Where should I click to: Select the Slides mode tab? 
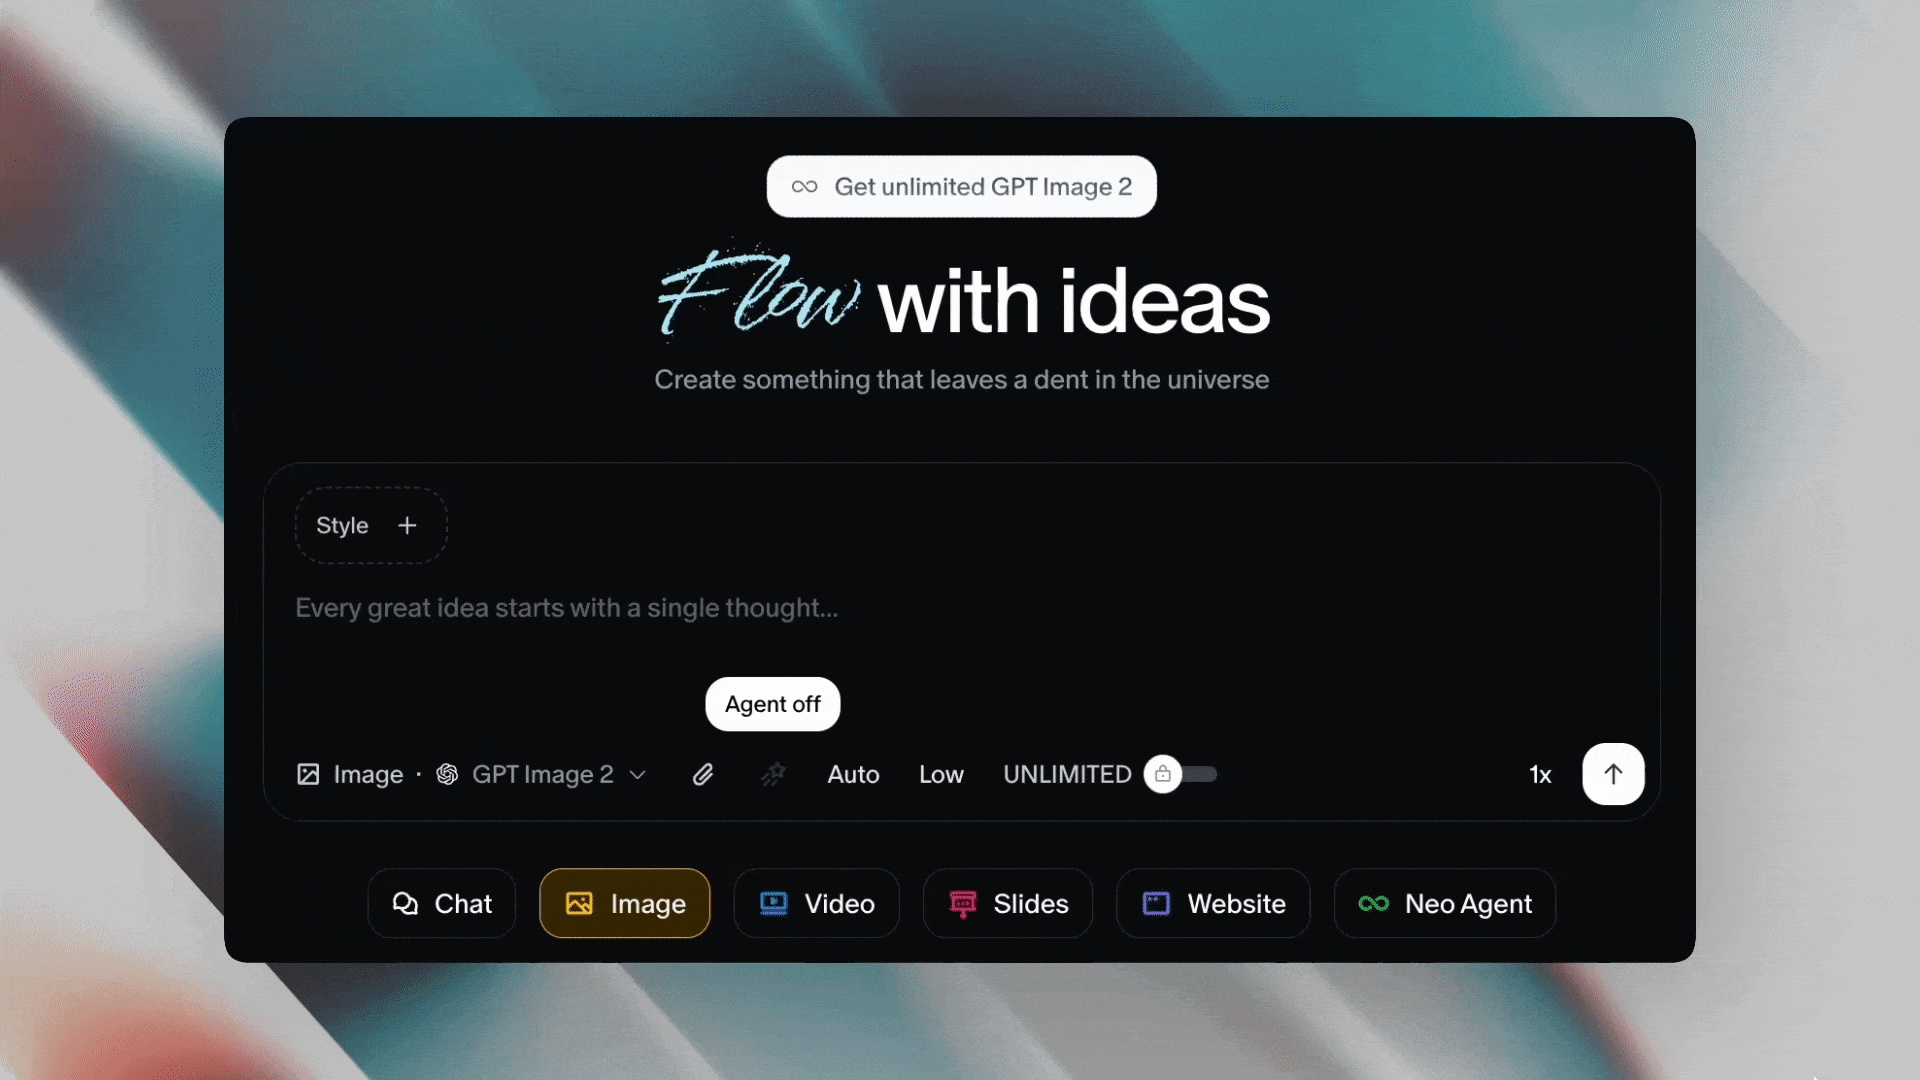[x=1008, y=903]
